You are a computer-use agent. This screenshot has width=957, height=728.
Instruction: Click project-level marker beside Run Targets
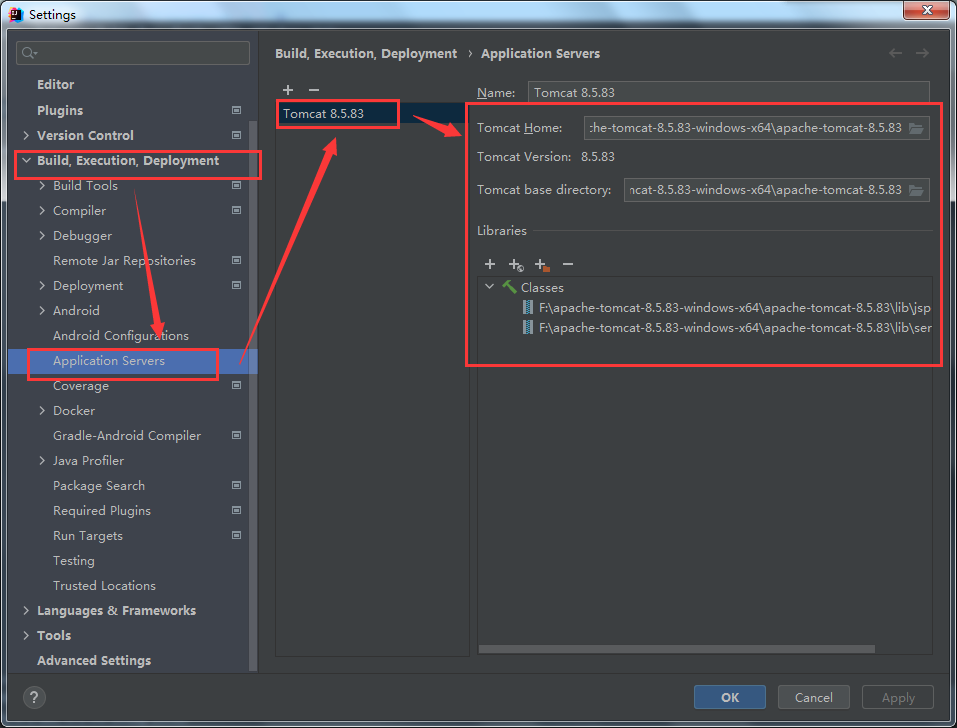[236, 535]
